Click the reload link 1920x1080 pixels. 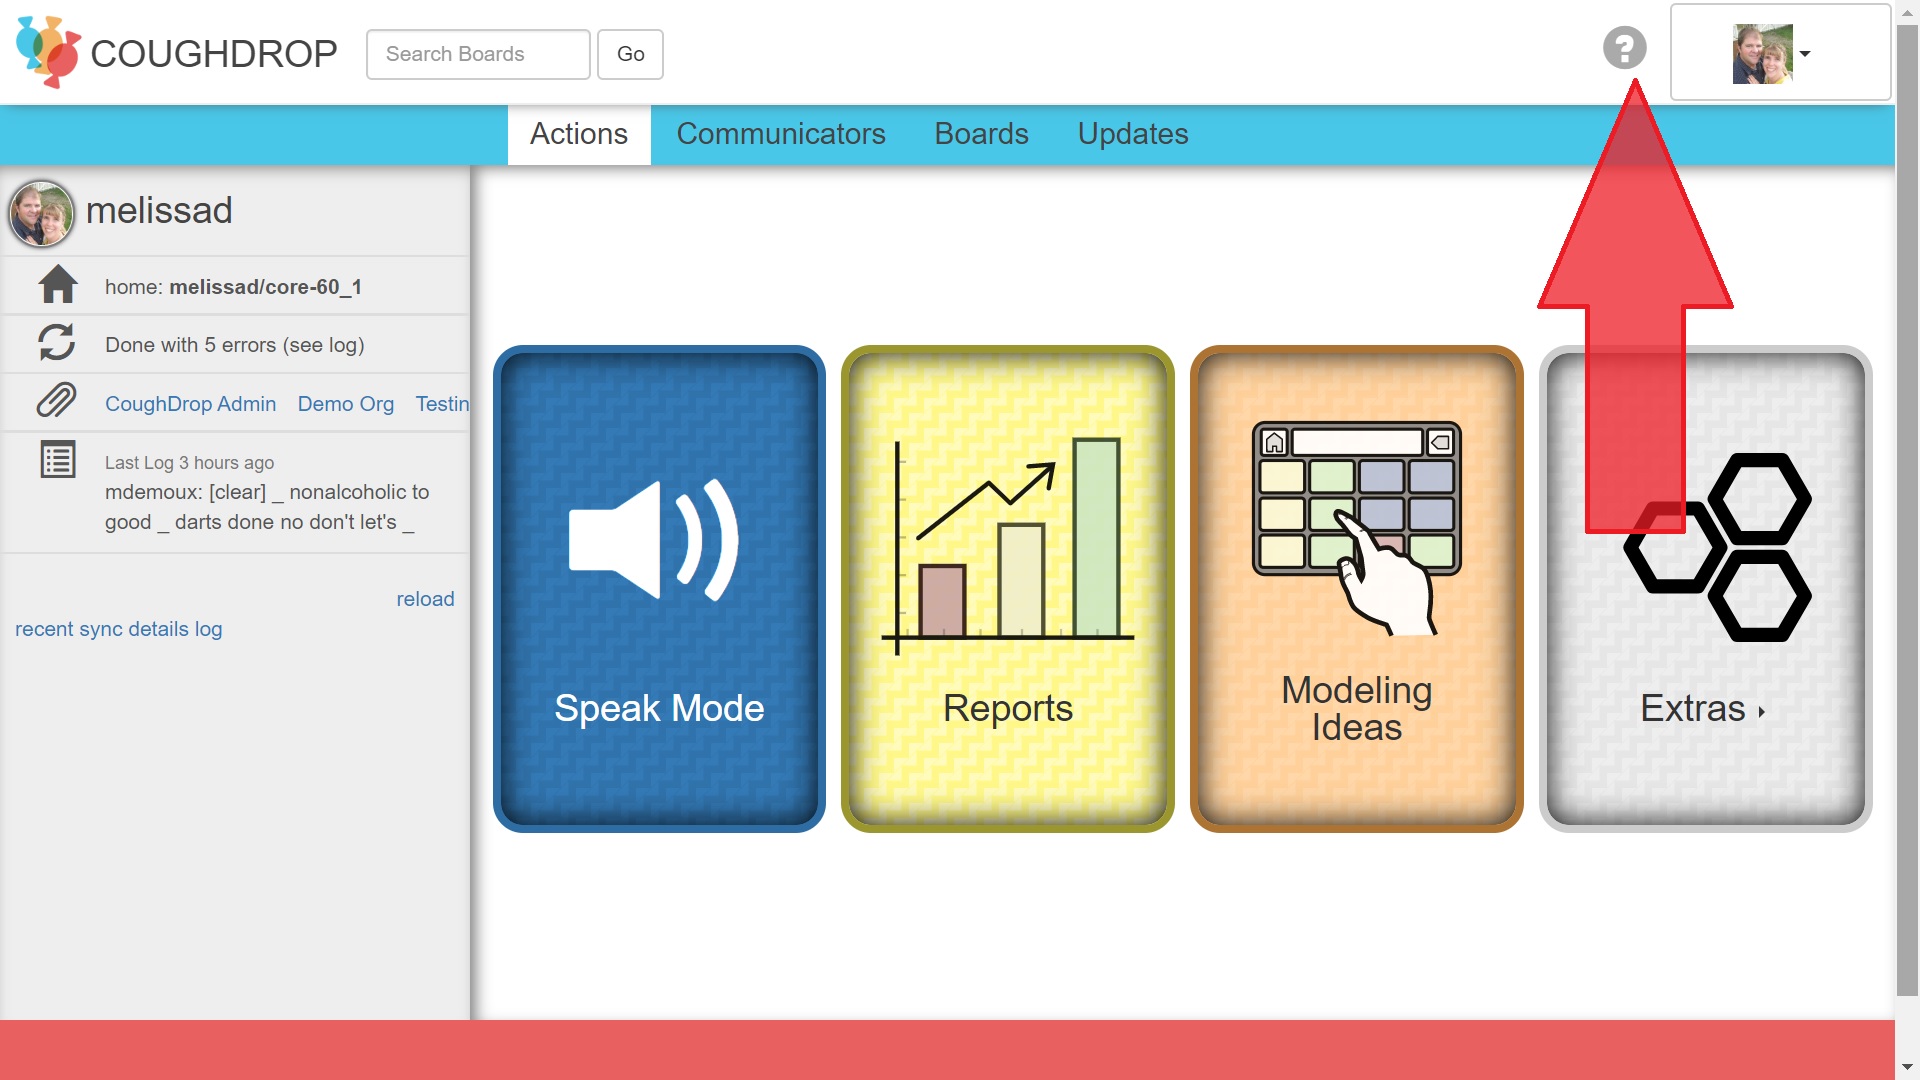click(x=425, y=599)
